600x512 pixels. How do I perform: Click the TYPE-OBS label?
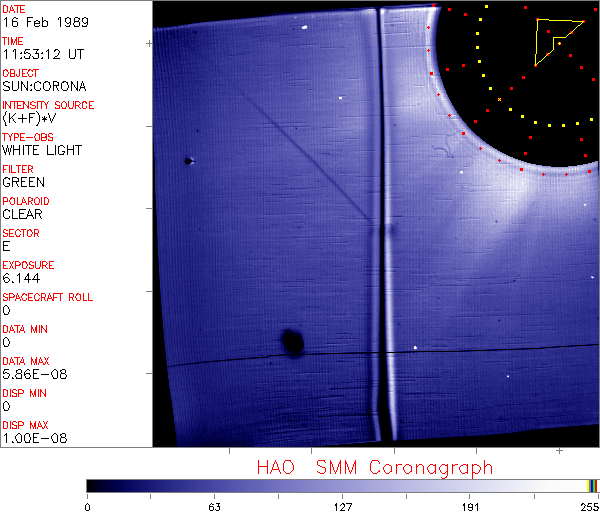(x=28, y=137)
